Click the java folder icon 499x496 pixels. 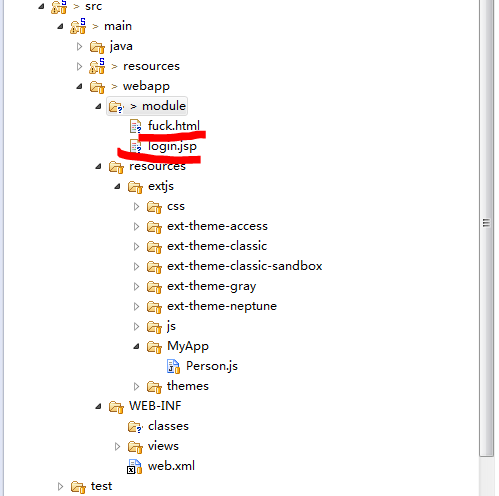(x=97, y=47)
